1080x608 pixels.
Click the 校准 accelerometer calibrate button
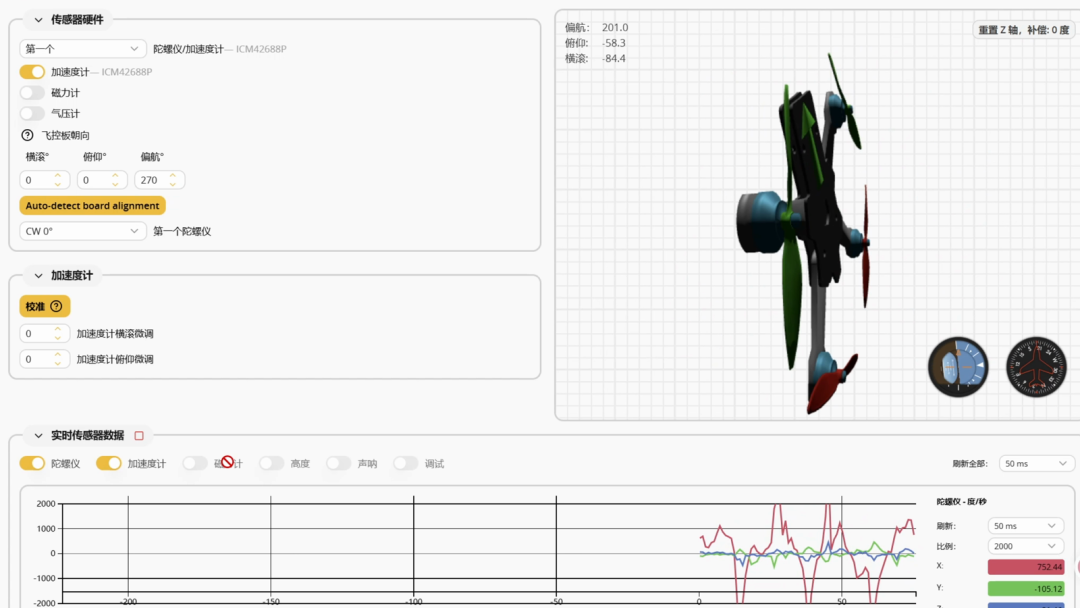pos(45,306)
